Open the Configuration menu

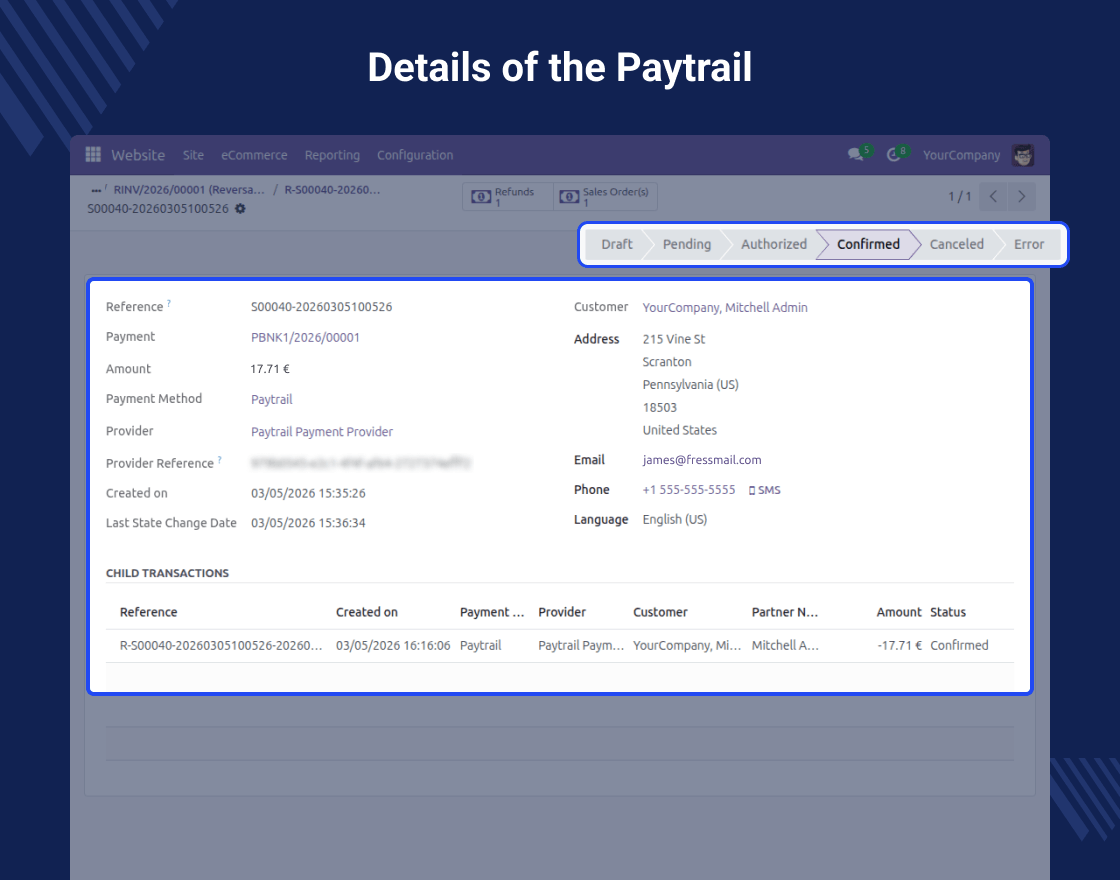point(415,155)
